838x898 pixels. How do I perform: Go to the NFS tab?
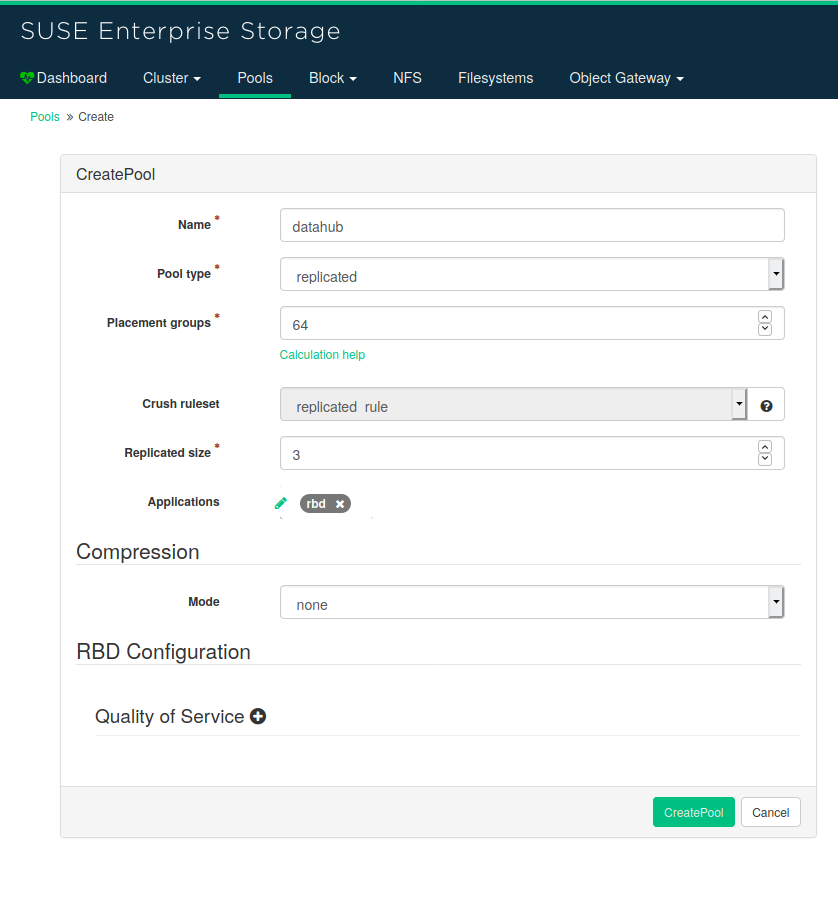tap(407, 78)
